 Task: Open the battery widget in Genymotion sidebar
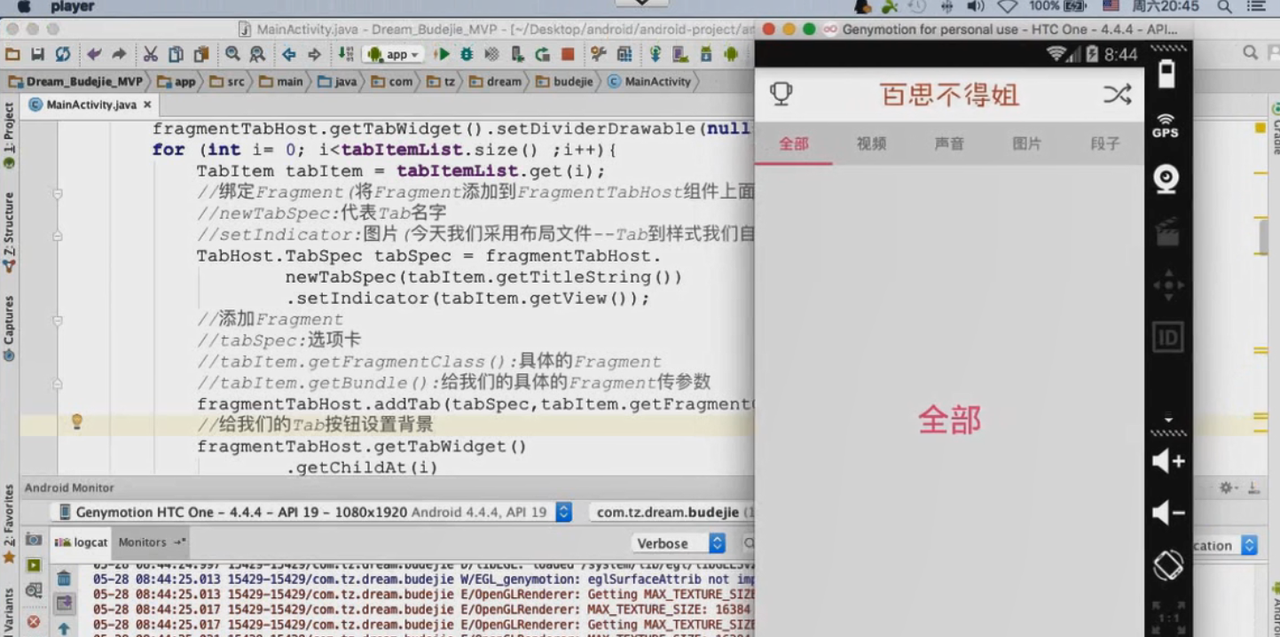tap(1166, 72)
